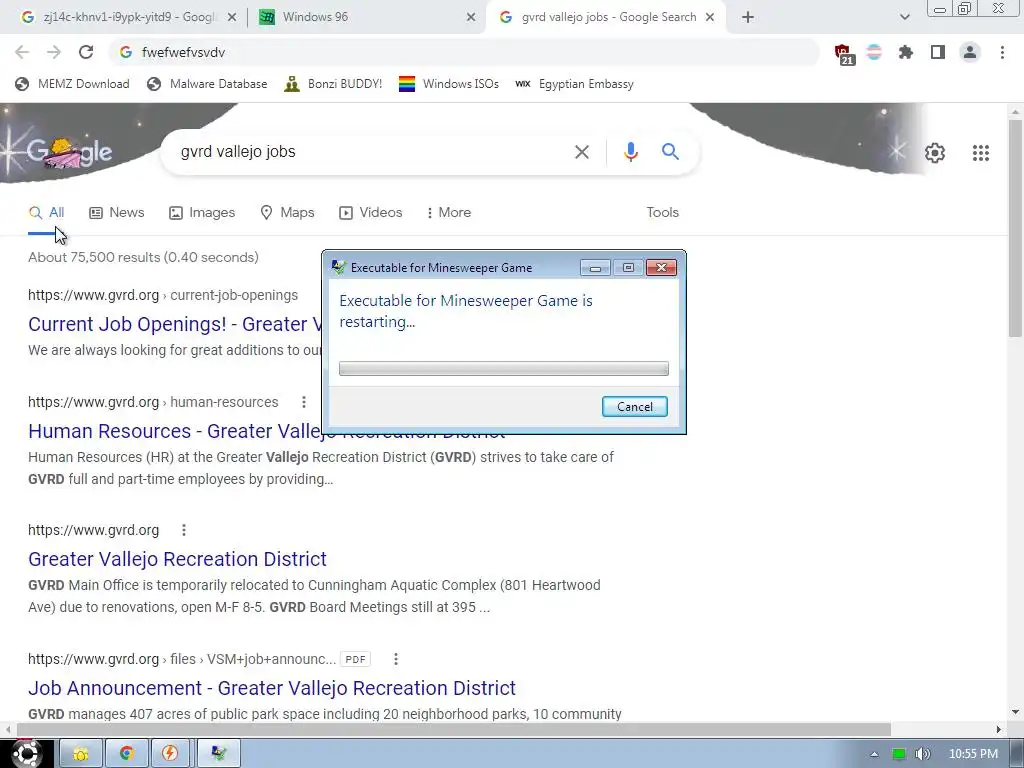
Task: Open the uBlock extension icon showing 21
Action: 844,54
